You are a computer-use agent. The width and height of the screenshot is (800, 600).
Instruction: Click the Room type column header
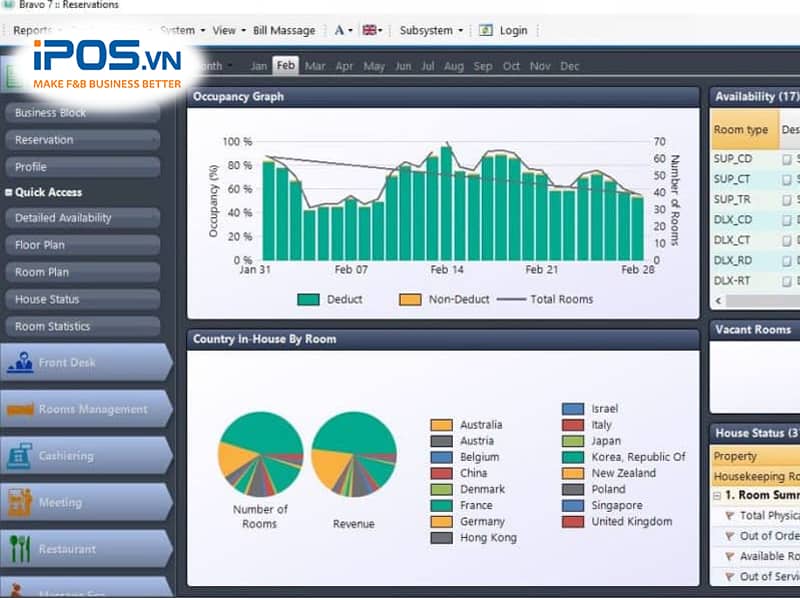[741, 130]
